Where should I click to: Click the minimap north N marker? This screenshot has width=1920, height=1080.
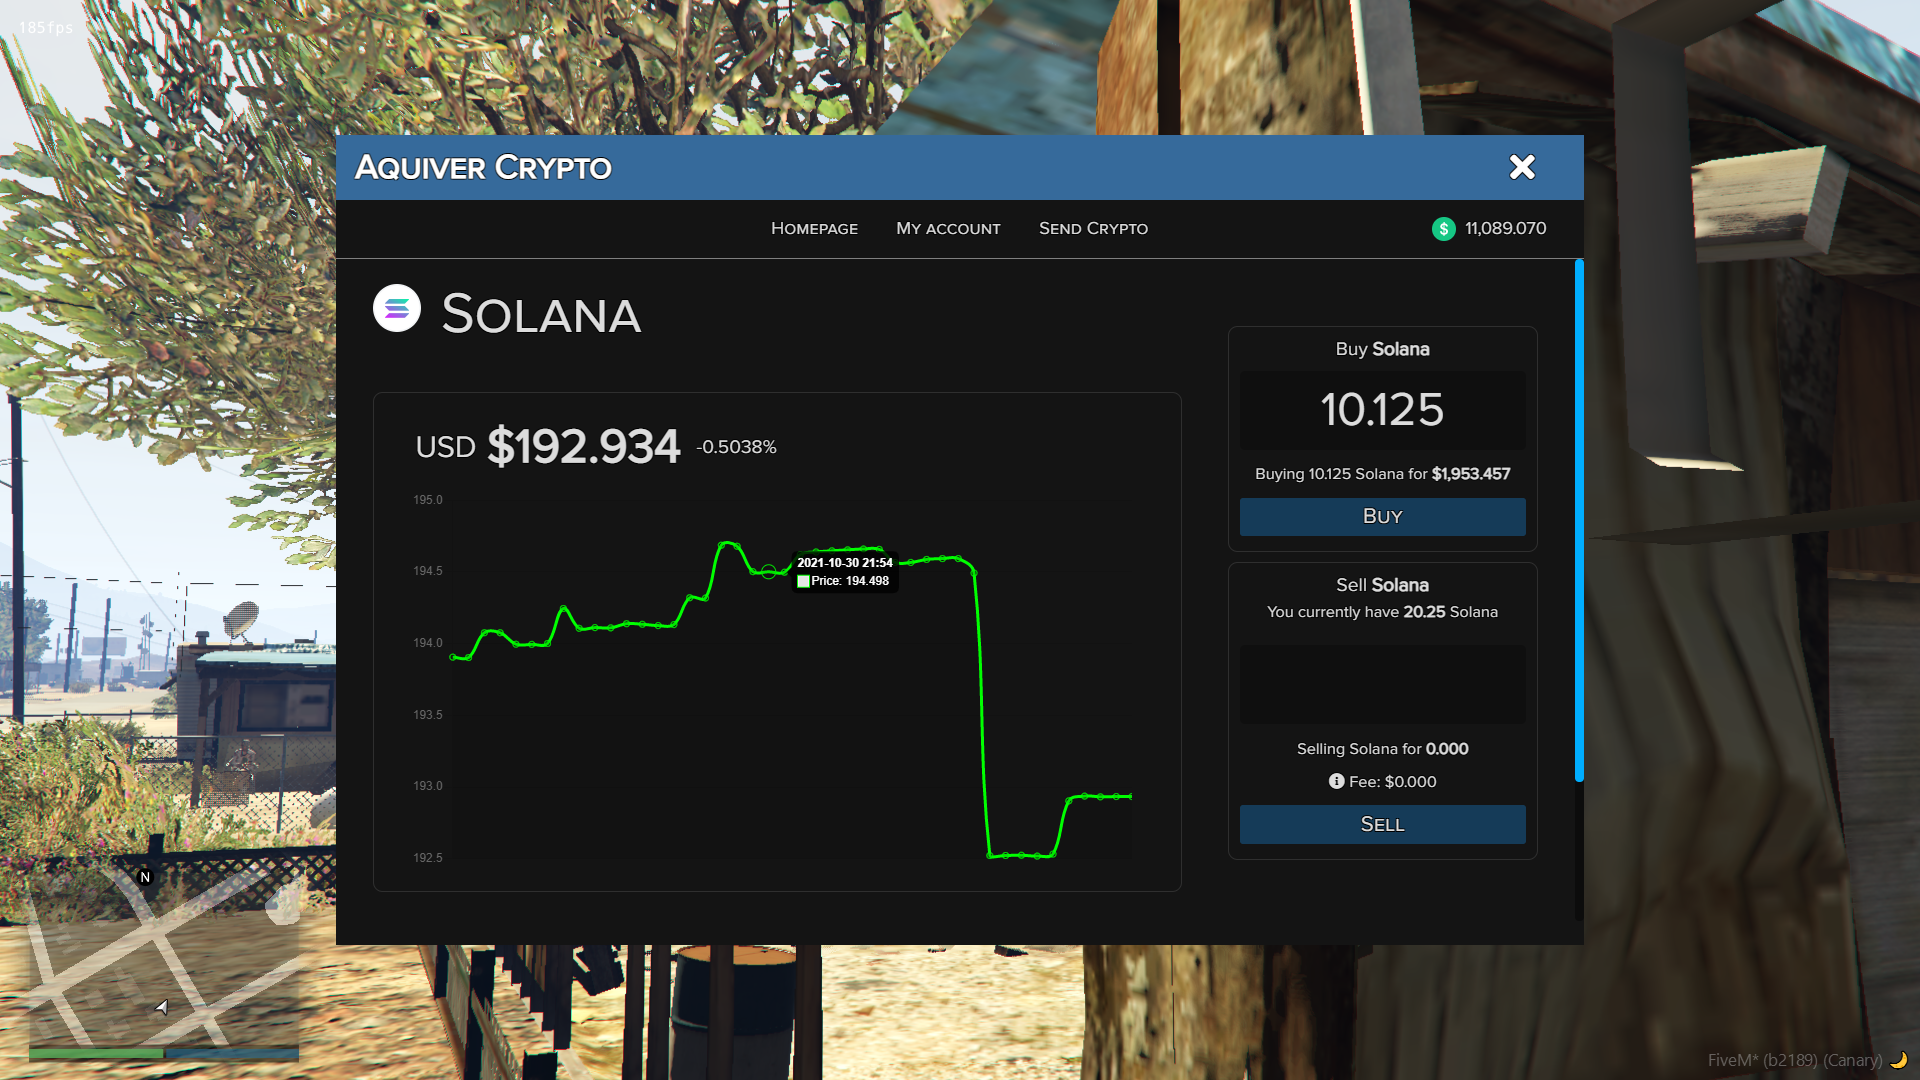[x=145, y=877]
